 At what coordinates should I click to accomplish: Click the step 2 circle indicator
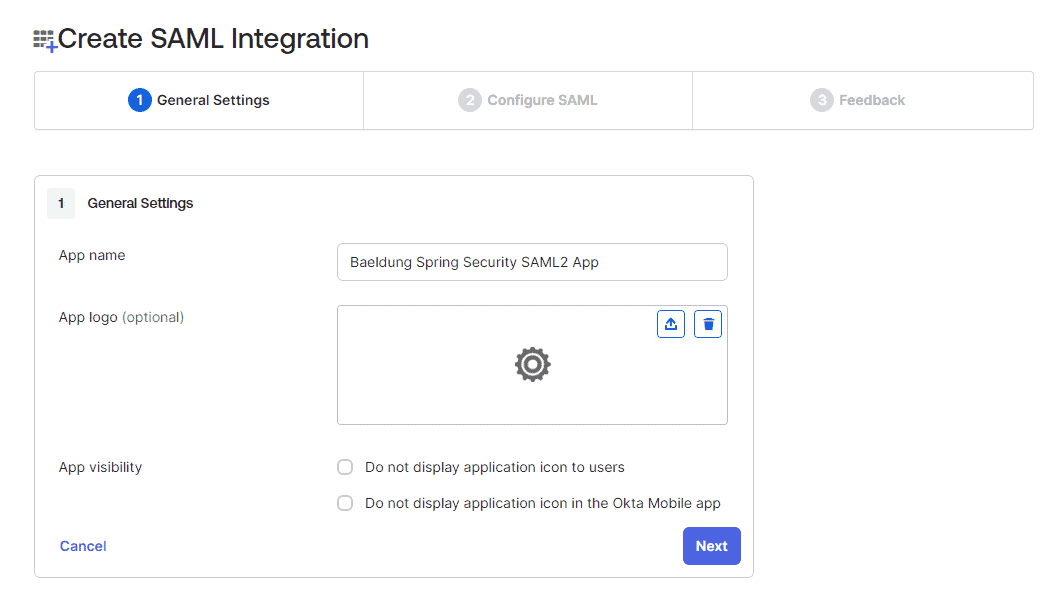pos(469,100)
